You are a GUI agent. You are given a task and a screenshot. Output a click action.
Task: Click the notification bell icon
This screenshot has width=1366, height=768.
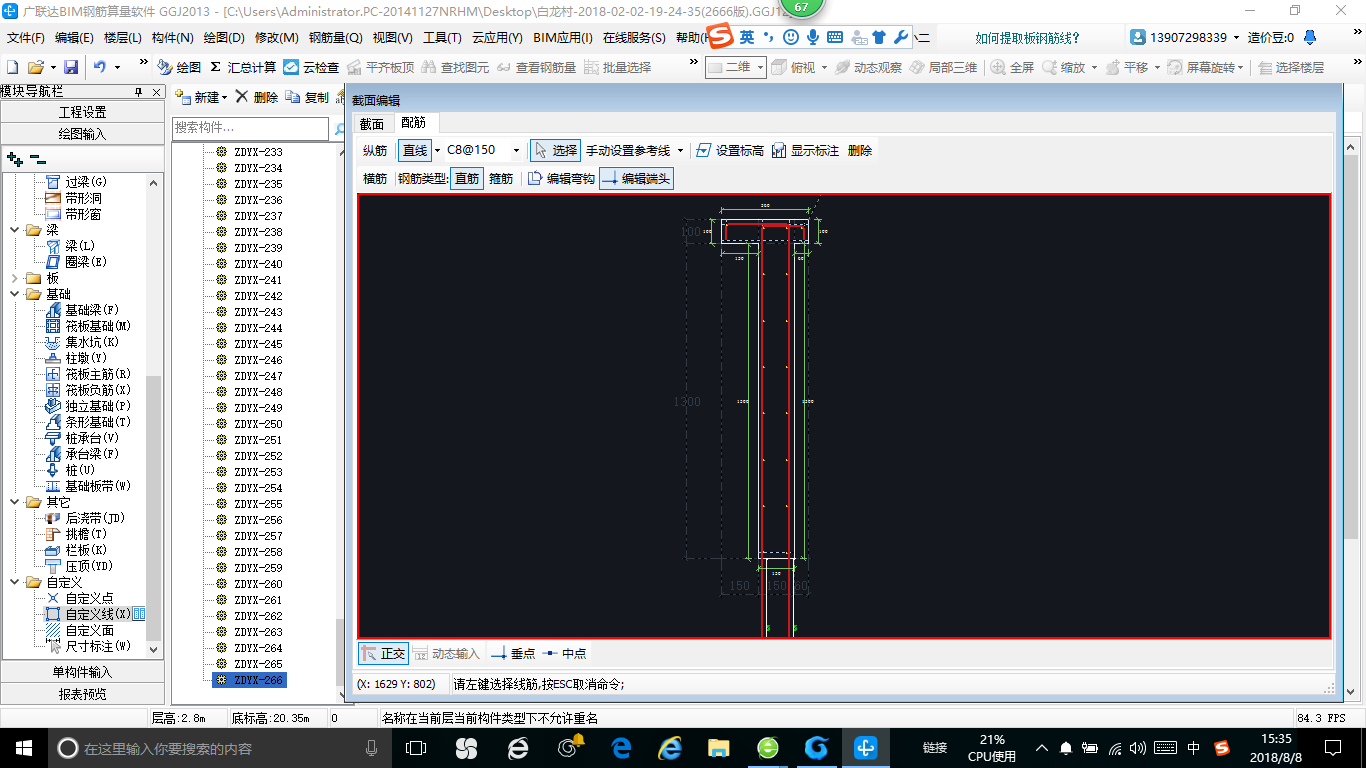pyautogui.click(x=1309, y=37)
